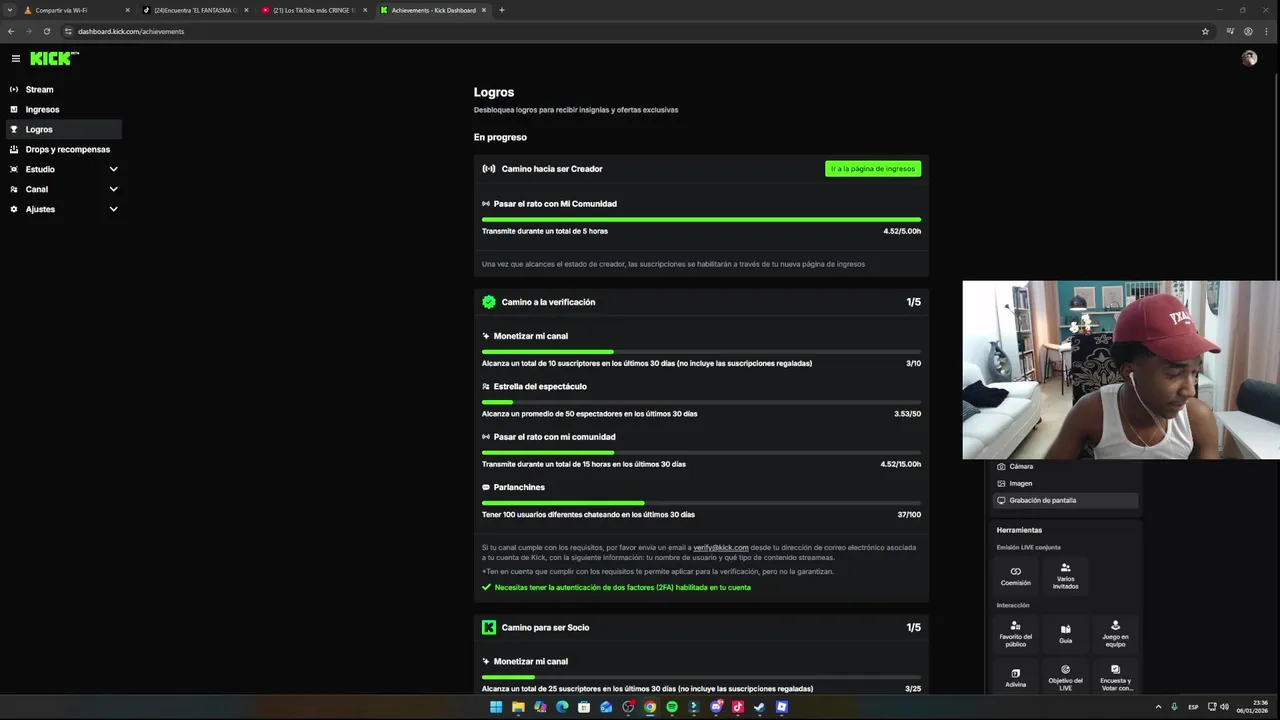Screen dimensions: 1280x720
Task: Select the Encuesta y Votar tool
Action: click(1115, 677)
